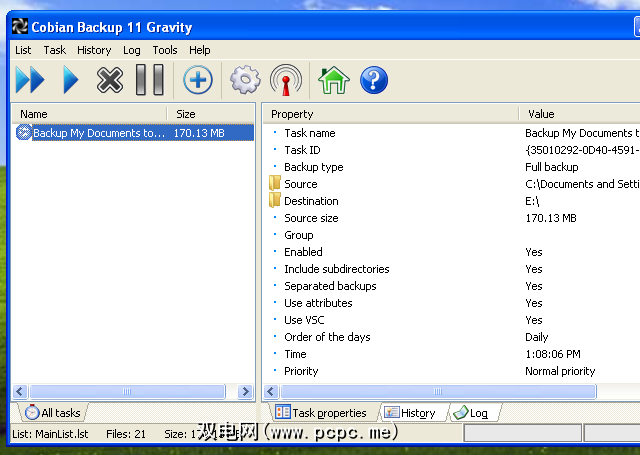Select the Use attributes property
This screenshot has width=640, height=455.
pos(318,303)
